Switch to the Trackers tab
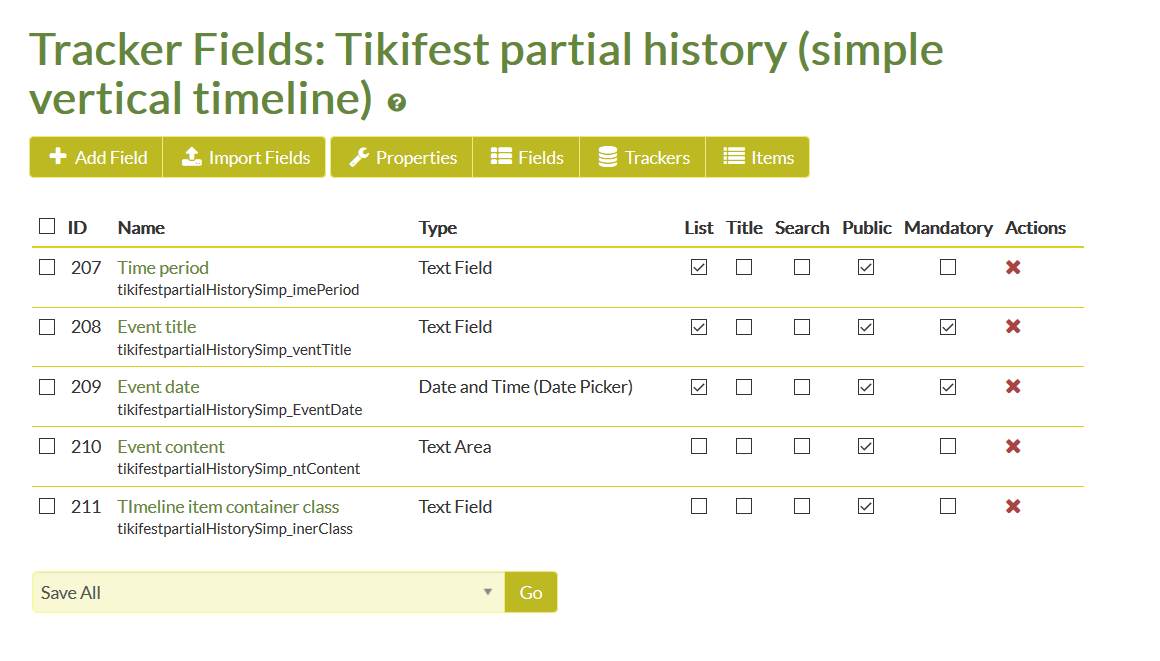This screenshot has height=661, width=1160. click(x=643, y=157)
